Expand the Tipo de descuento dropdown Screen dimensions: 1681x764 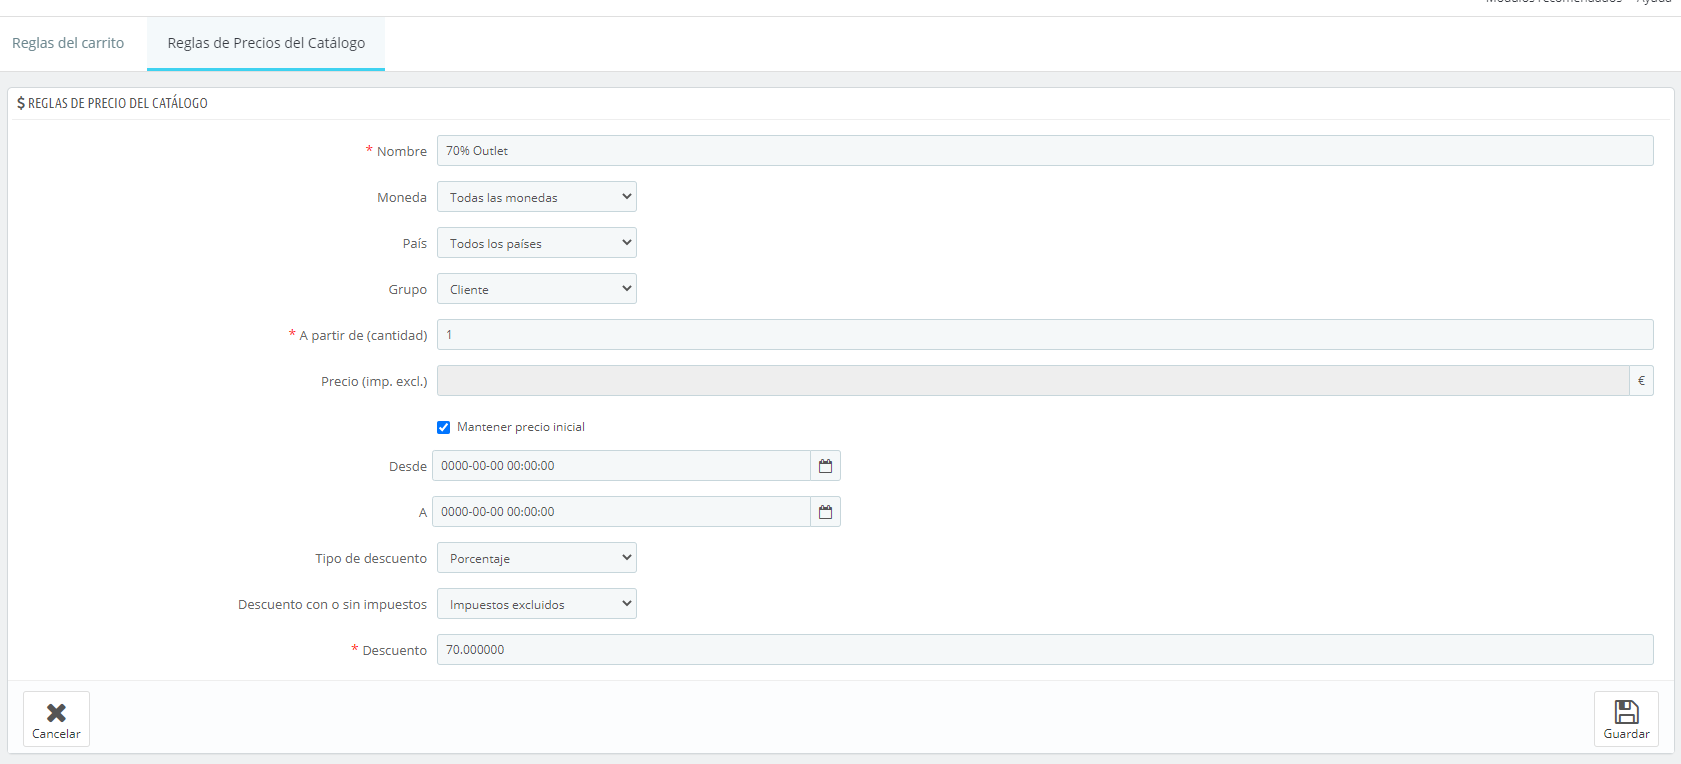pos(536,558)
